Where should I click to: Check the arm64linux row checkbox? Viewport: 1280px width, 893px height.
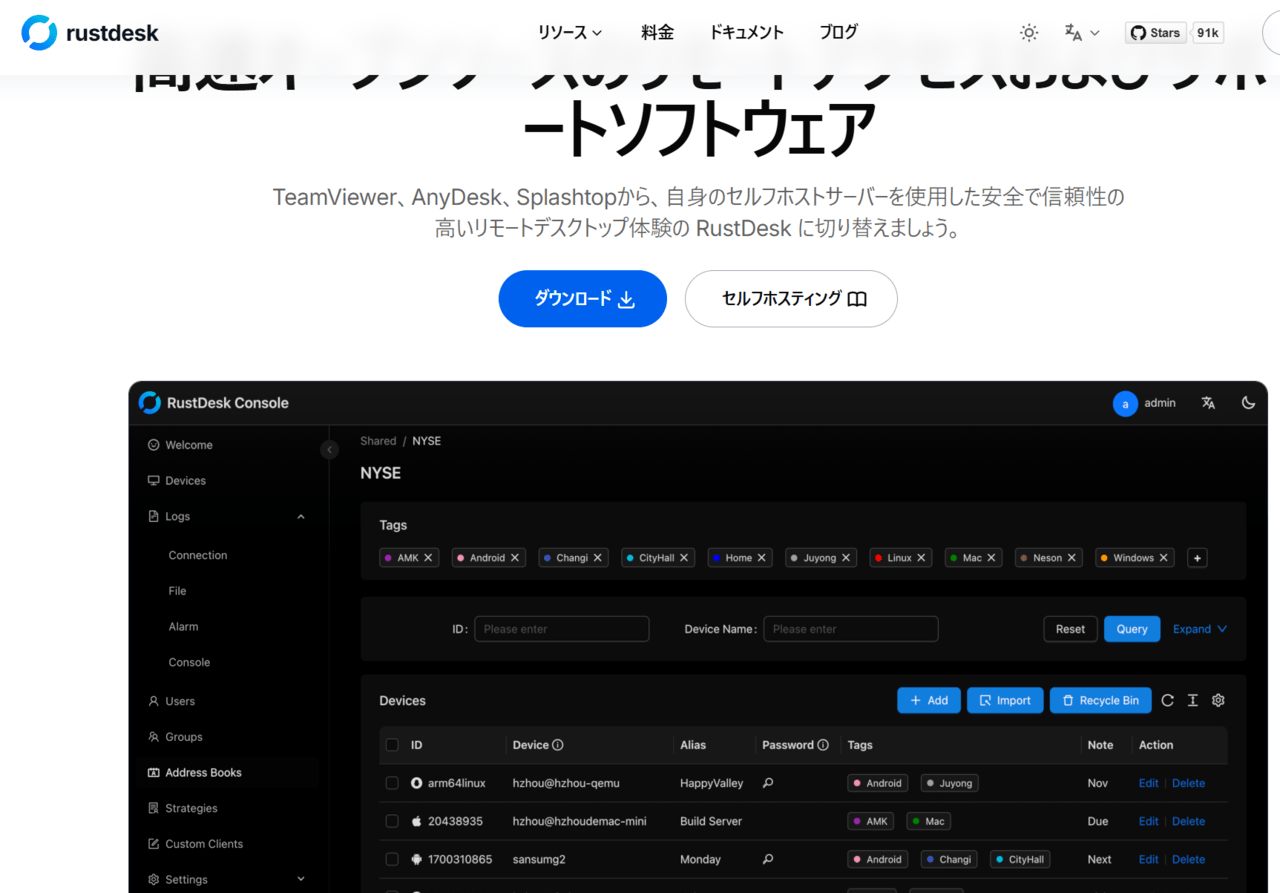(x=392, y=783)
